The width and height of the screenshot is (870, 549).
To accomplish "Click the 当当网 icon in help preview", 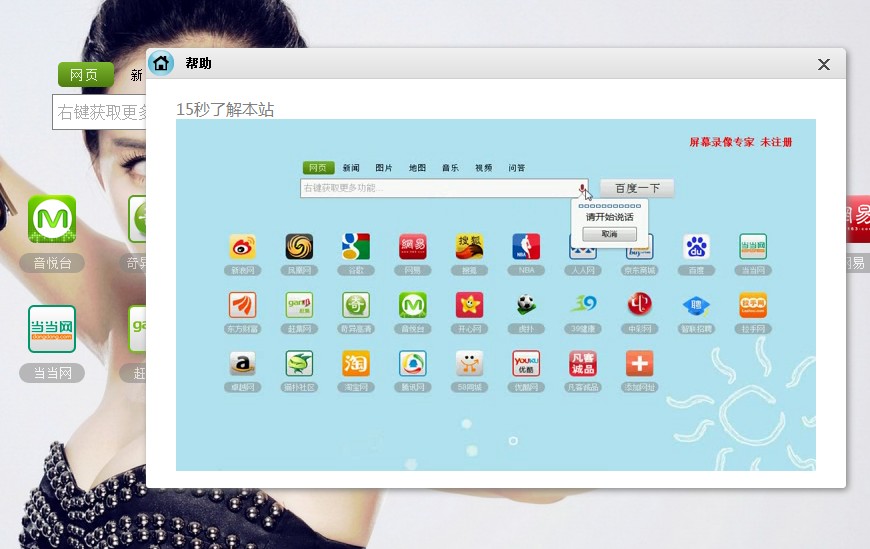I will [x=753, y=246].
